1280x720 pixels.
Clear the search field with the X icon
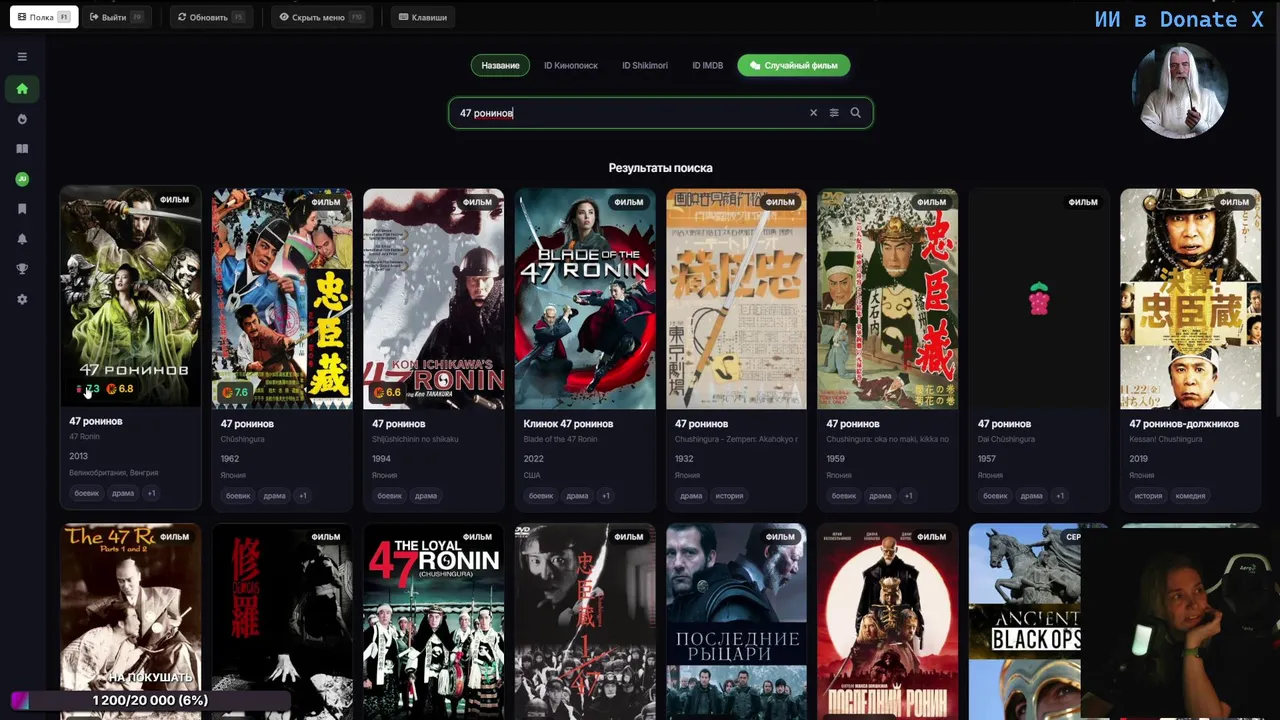tap(813, 113)
